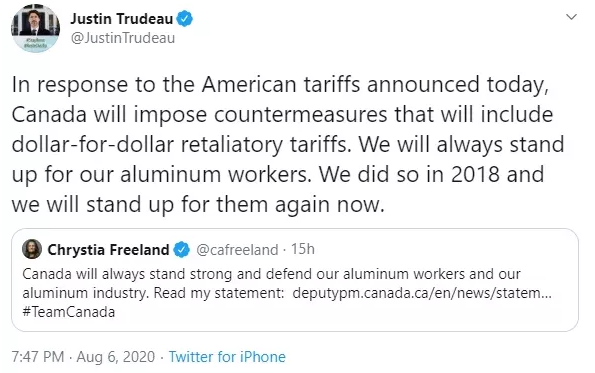Image resolution: width=595 pixels, height=373 pixels.
Task: Click the verified badge next to Justin Trudeau
Action: coord(185,19)
